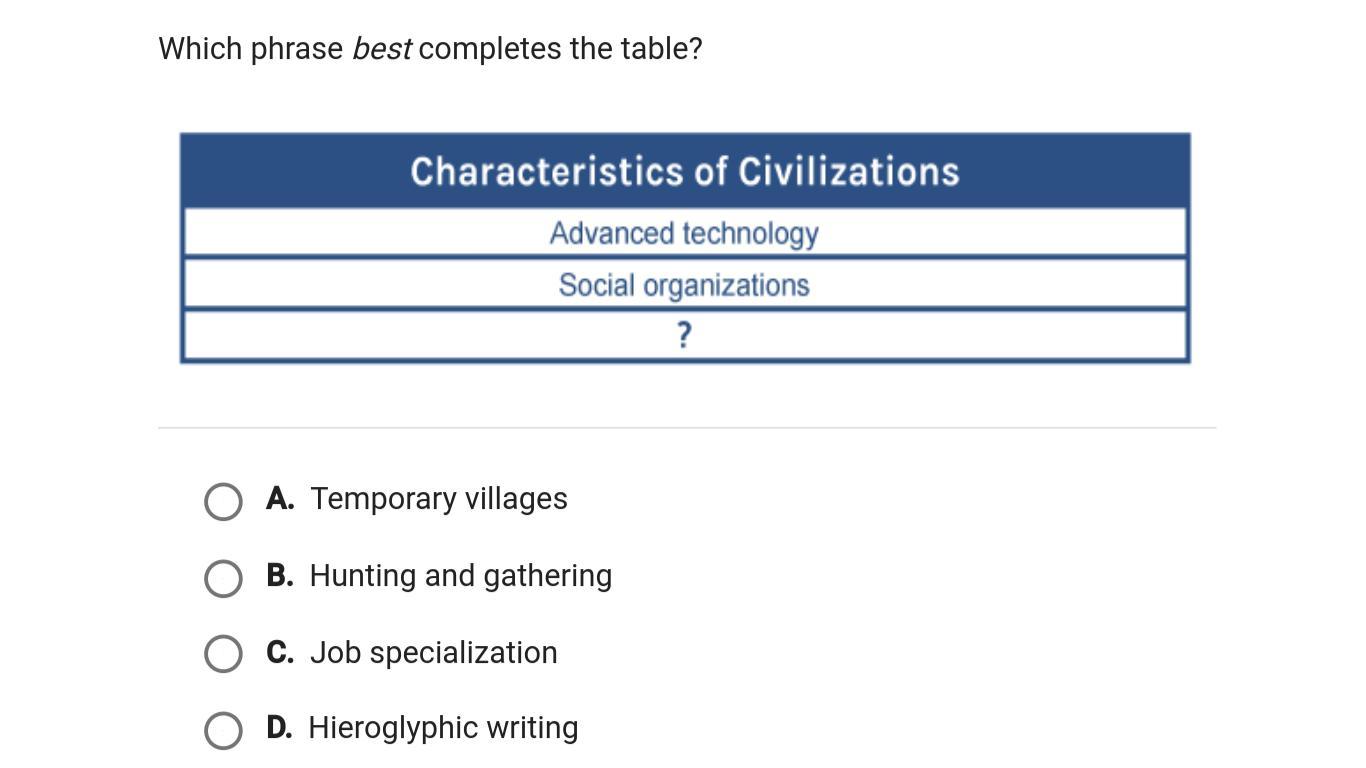Pick the 'Hieroglyphic writing' answer label

pyautogui.click(x=442, y=727)
